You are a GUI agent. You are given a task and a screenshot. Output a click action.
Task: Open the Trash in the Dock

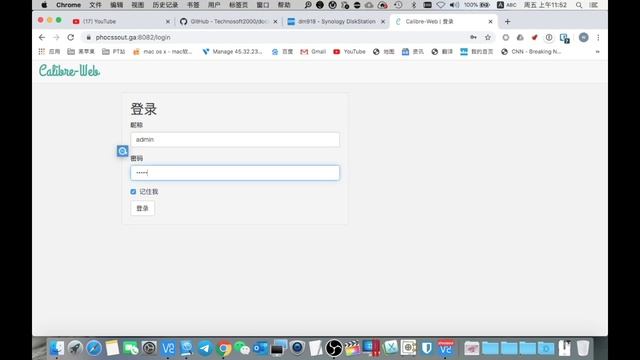(x=583, y=348)
